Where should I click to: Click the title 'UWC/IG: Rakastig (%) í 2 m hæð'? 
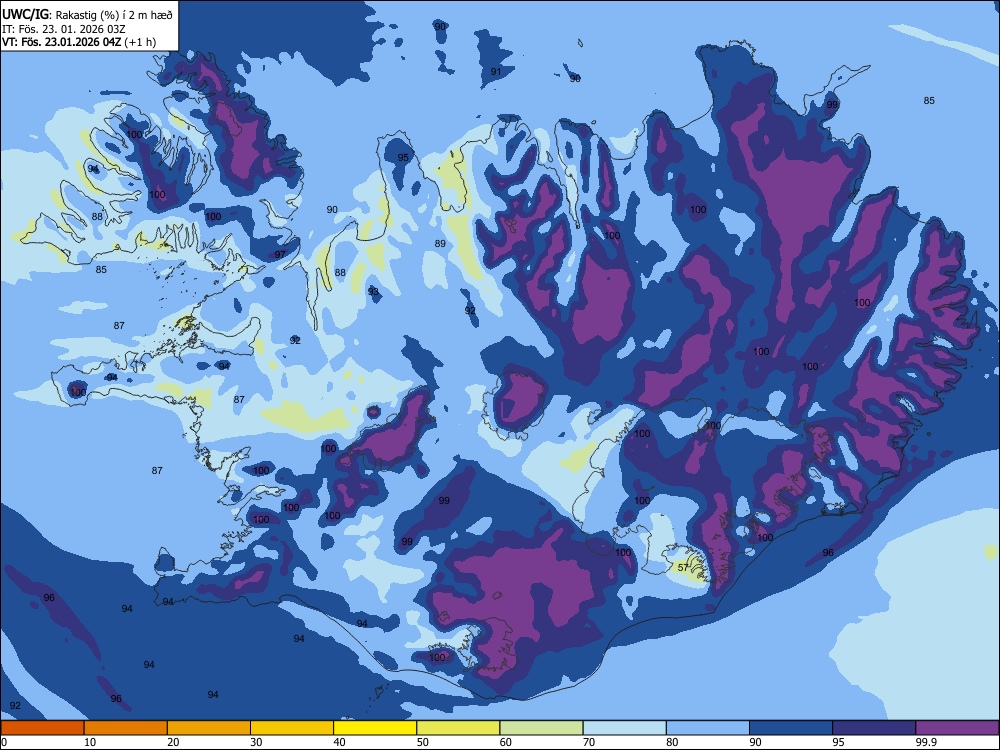pos(87,15)
